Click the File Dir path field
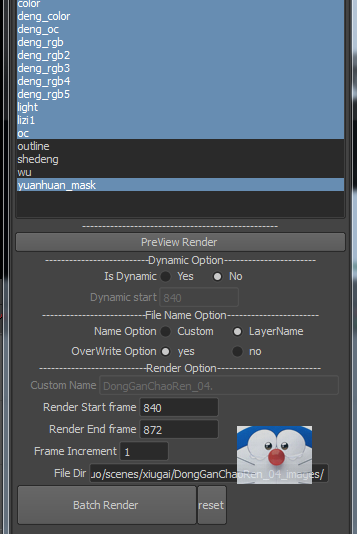Viewport: 362px width, 534px height. click(x=209, y=473)
